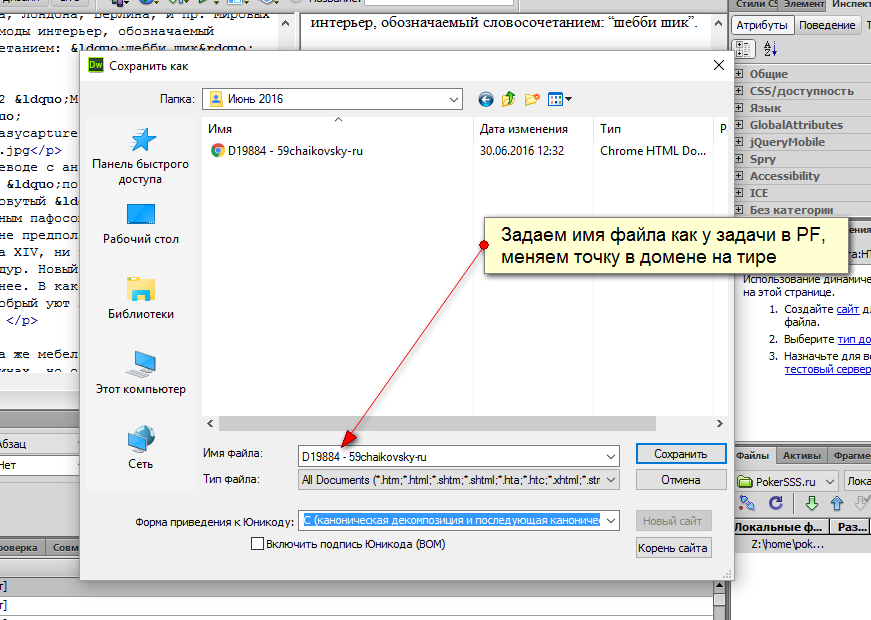Create a new folder in the dialog
This screenshot has width=871, height=620.
(532, 99)
